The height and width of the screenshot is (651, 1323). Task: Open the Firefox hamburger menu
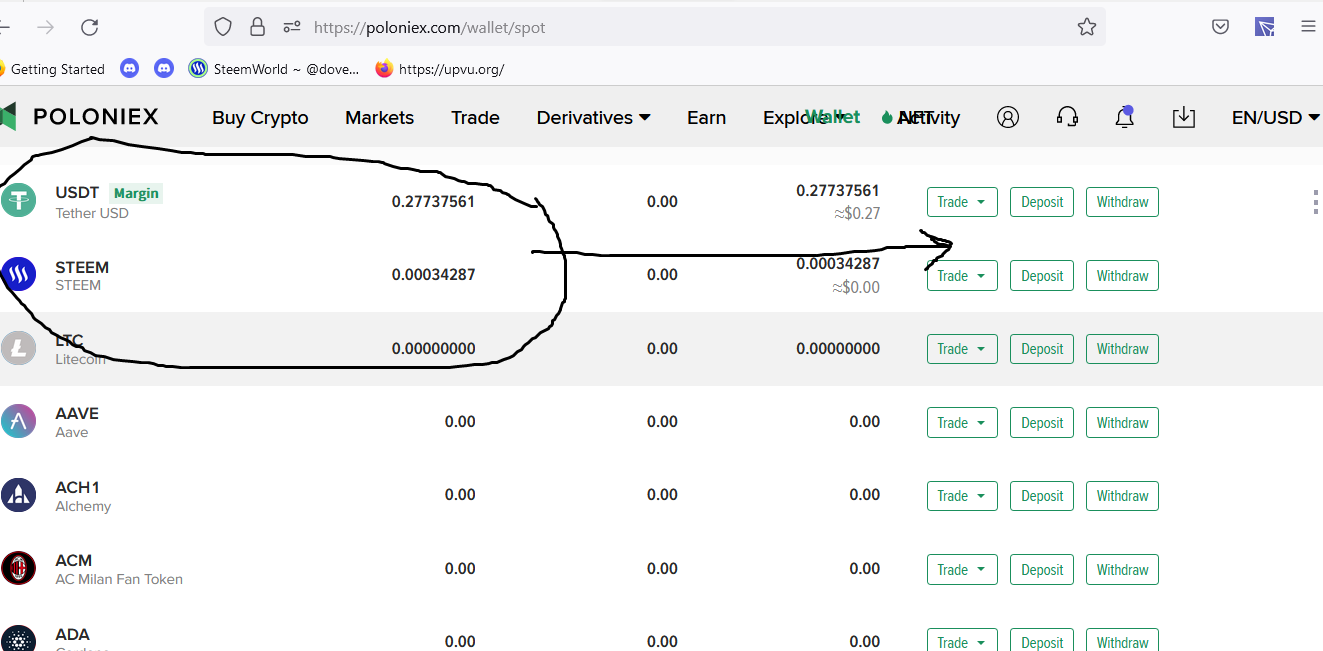click(x=1308, y=27)
